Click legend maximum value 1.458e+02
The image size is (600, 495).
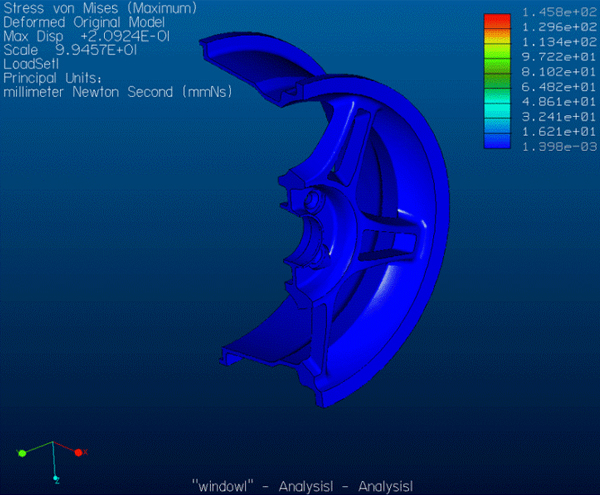tap(559, 12)
